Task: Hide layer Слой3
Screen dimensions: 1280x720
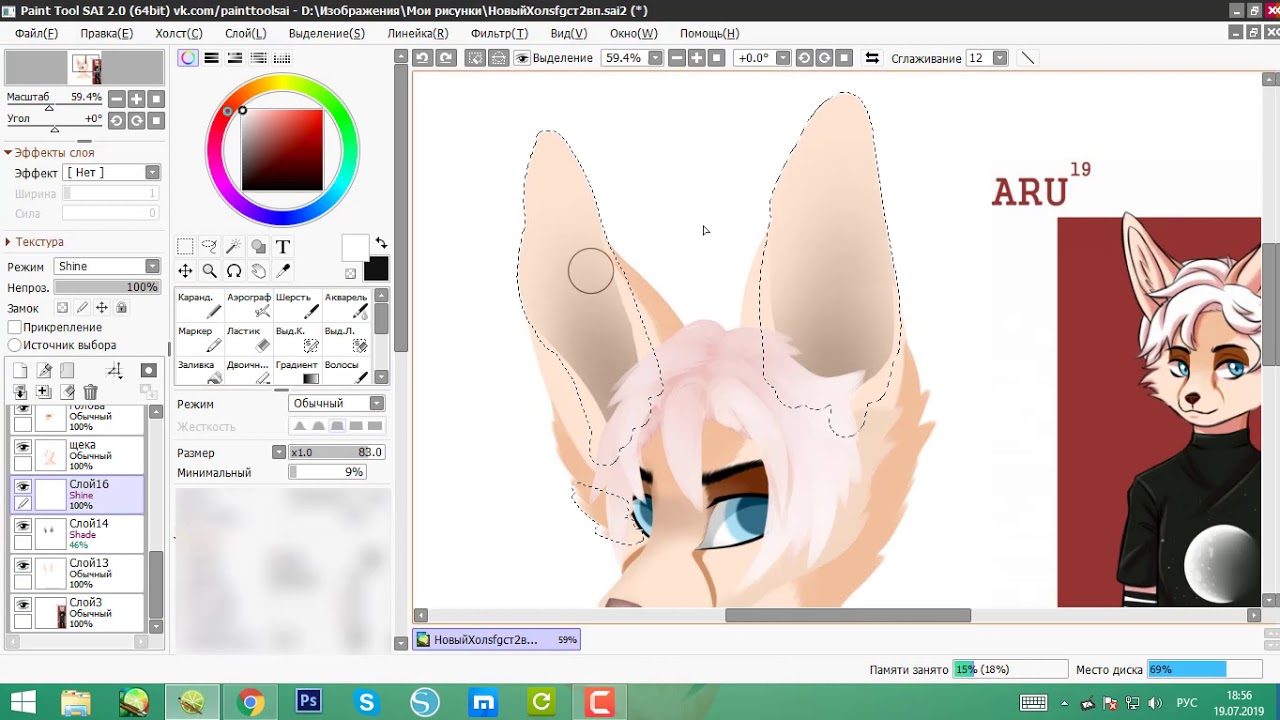Action: pyautogui.click(x=22, y=605)
